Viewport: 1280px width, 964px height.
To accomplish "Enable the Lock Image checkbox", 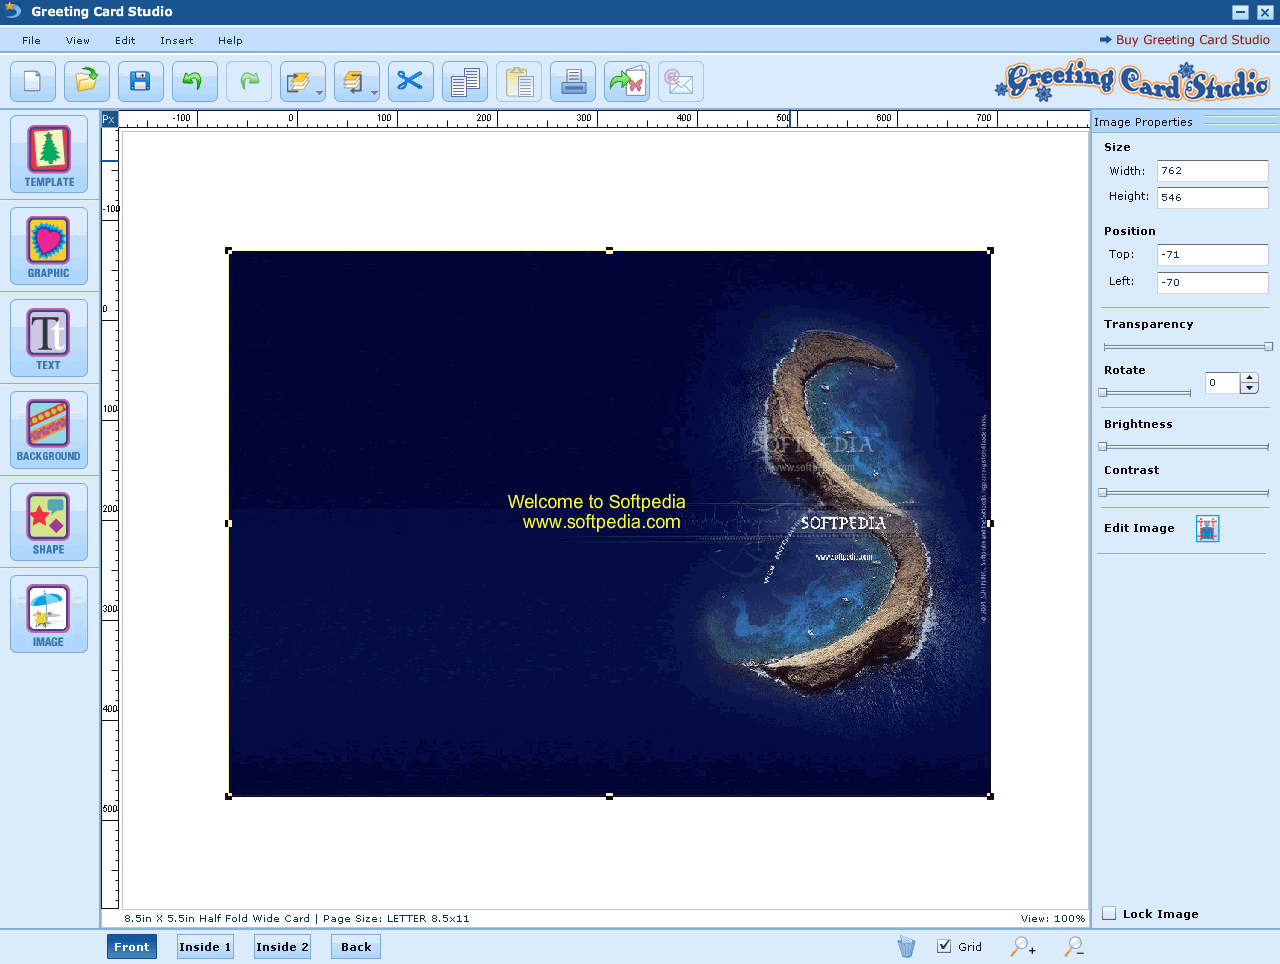I will tap(1109, 913).
